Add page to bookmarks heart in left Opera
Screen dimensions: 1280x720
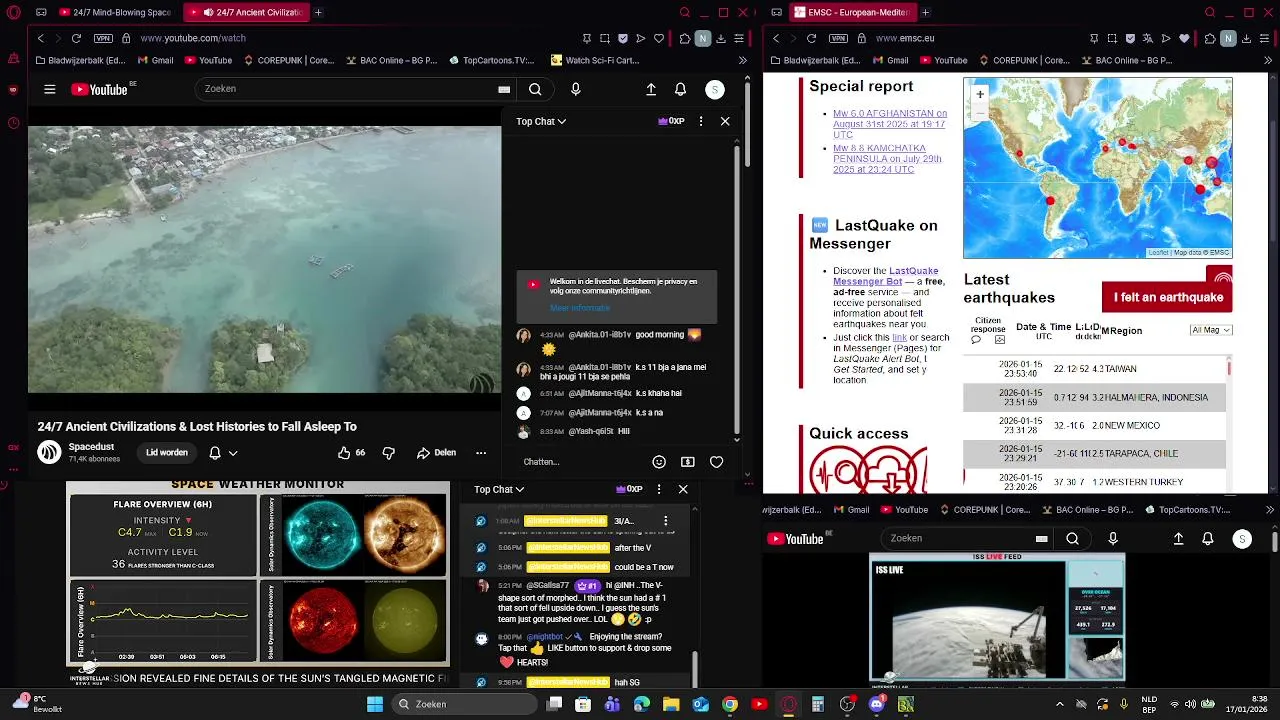pos(659,38)
